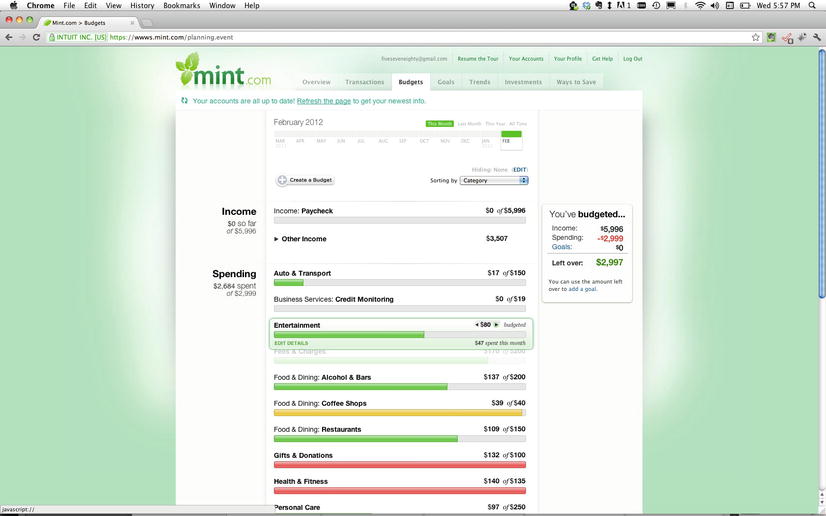Switch to the Trends tab
This screenshot has width=826, height=516.
tap(479, 82)
